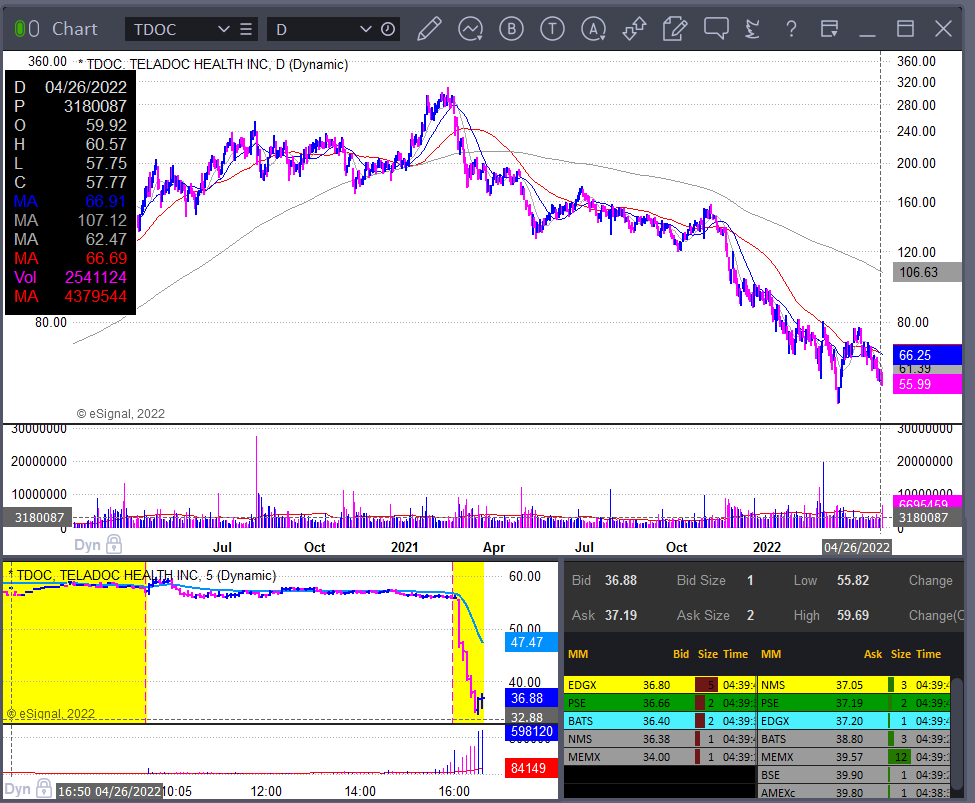Click the Ask Size value 2
975x803 pixels.
tap(750, 615)
